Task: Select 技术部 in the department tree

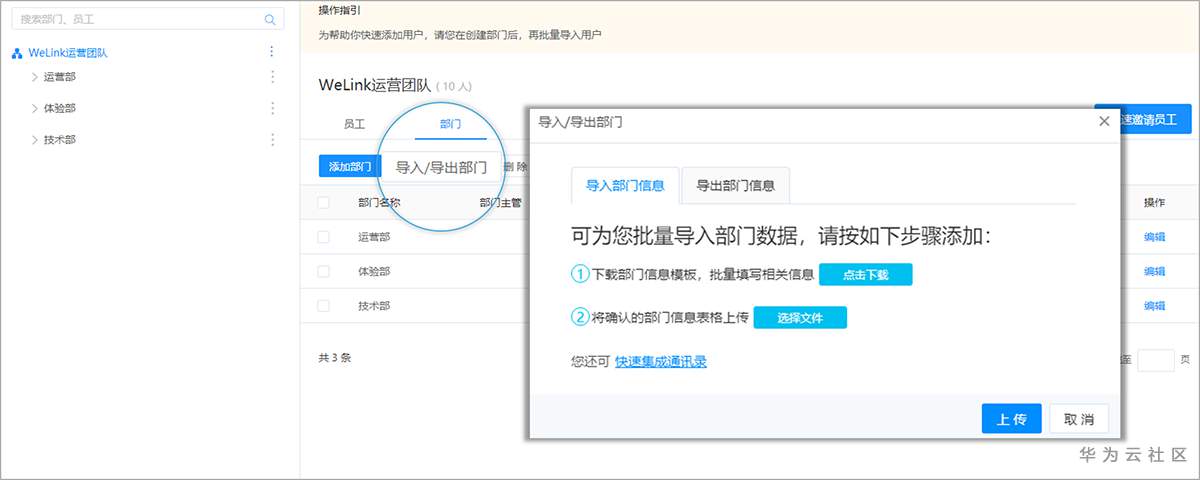Action: [60, 140]
